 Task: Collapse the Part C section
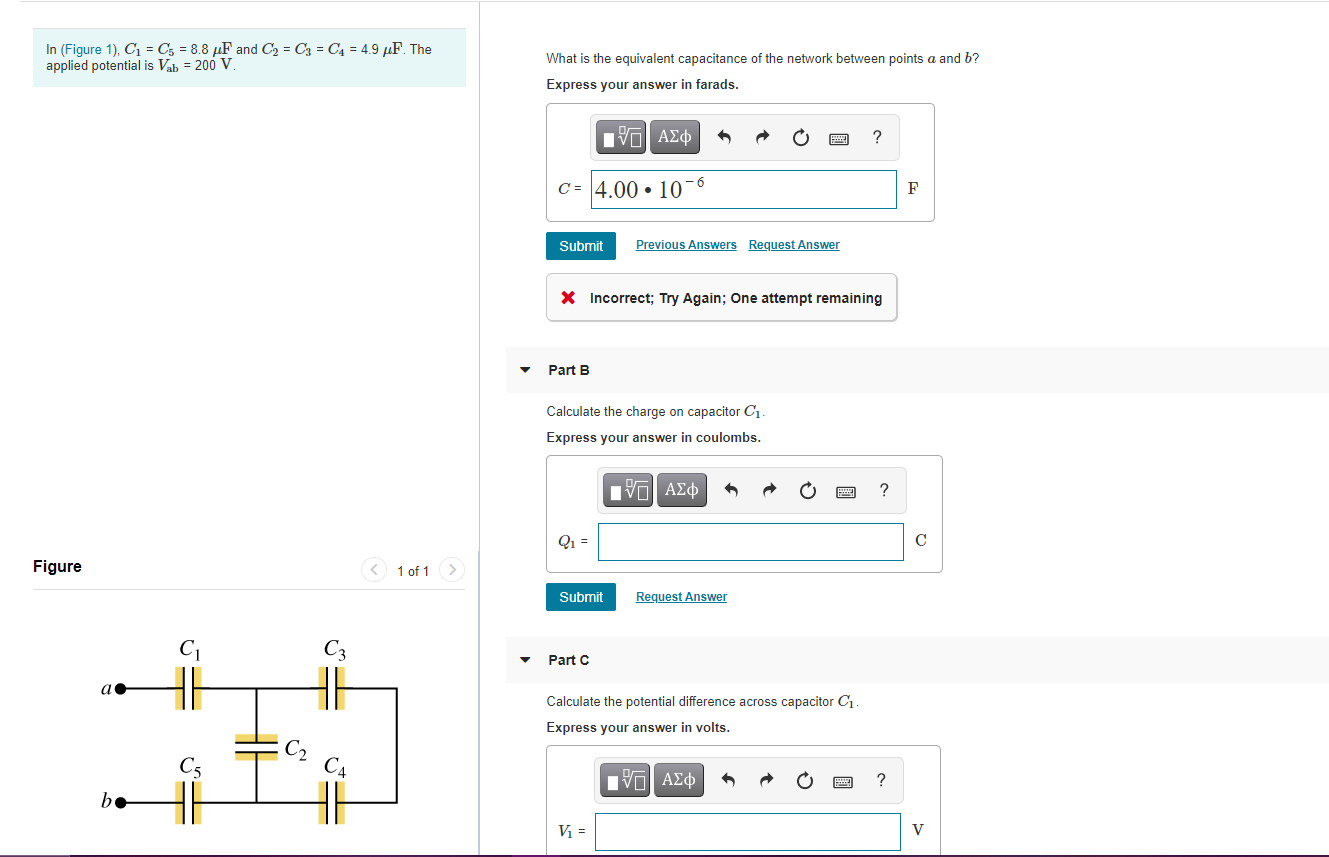[x=525, y=660]
